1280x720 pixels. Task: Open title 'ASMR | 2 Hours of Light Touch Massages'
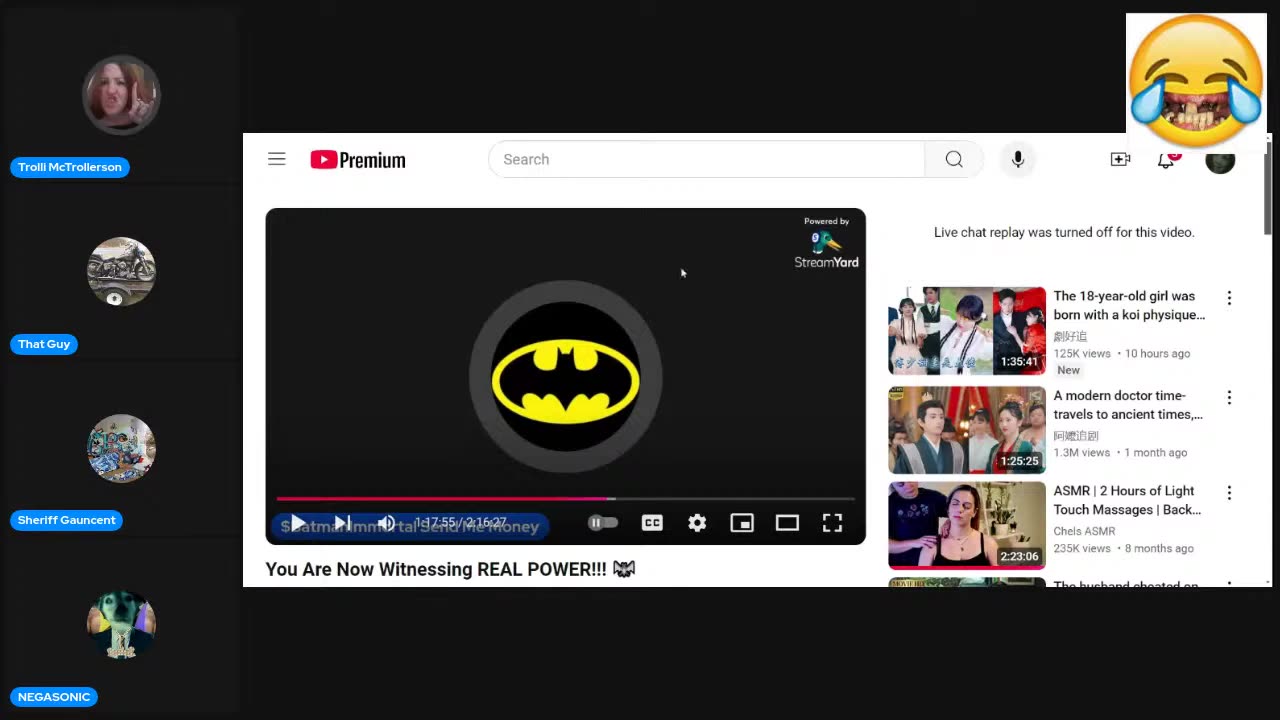point(1127,500)
